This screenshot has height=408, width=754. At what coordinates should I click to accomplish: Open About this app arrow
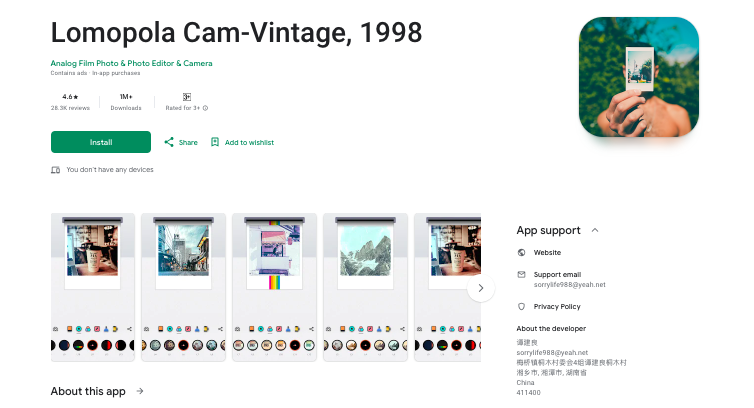click(140, 391)
